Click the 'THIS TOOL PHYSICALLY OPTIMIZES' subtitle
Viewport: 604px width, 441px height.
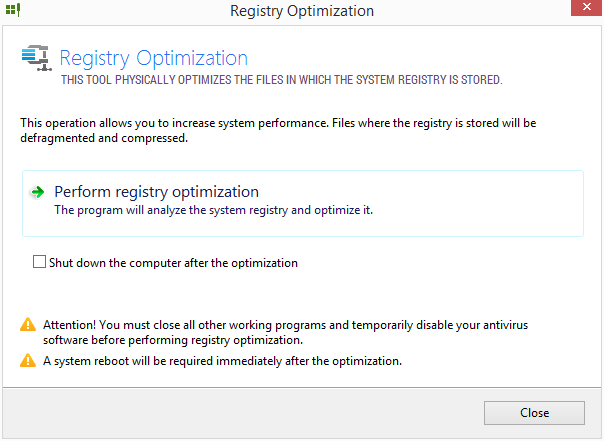coord(282,80)
